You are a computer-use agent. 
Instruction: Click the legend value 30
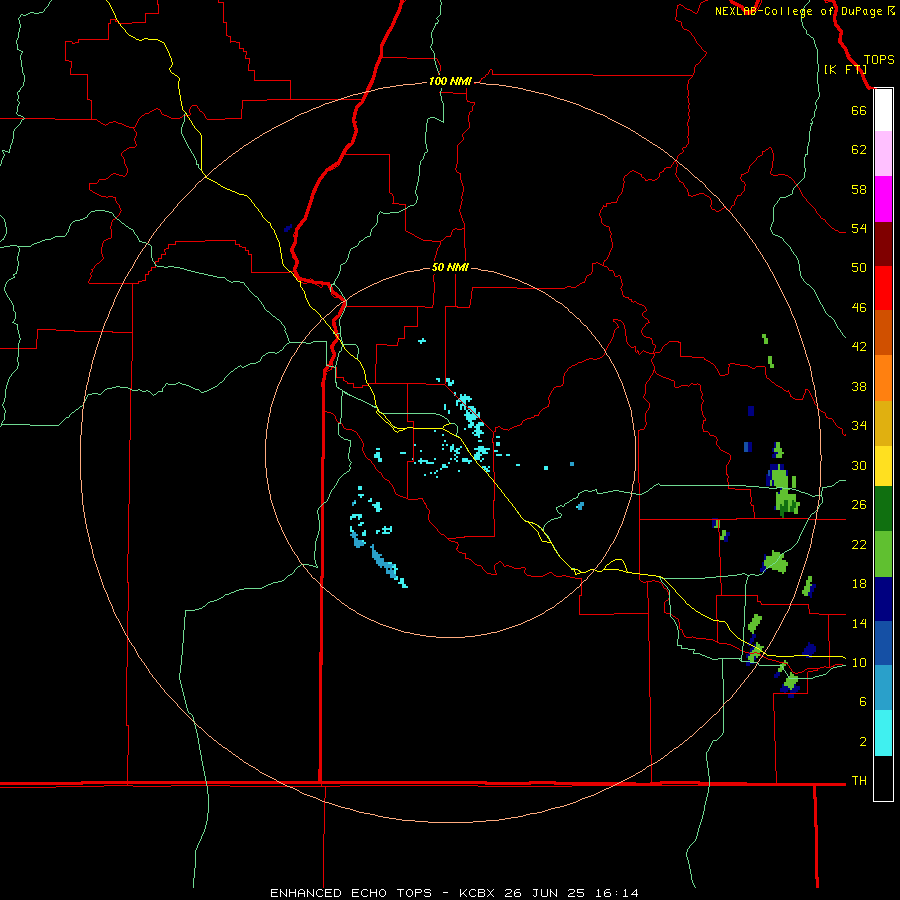(859, 465)
